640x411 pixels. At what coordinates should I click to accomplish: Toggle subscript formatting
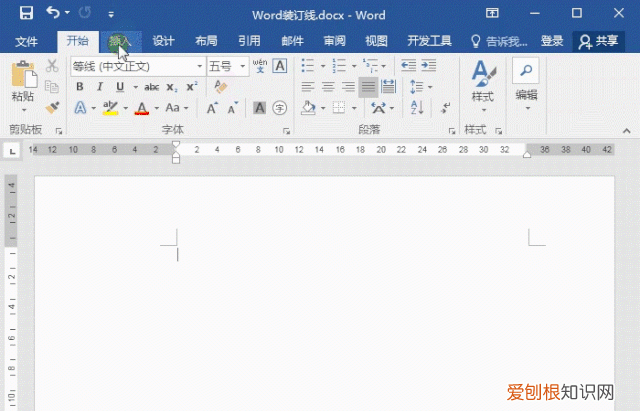(x=171, y=87)
